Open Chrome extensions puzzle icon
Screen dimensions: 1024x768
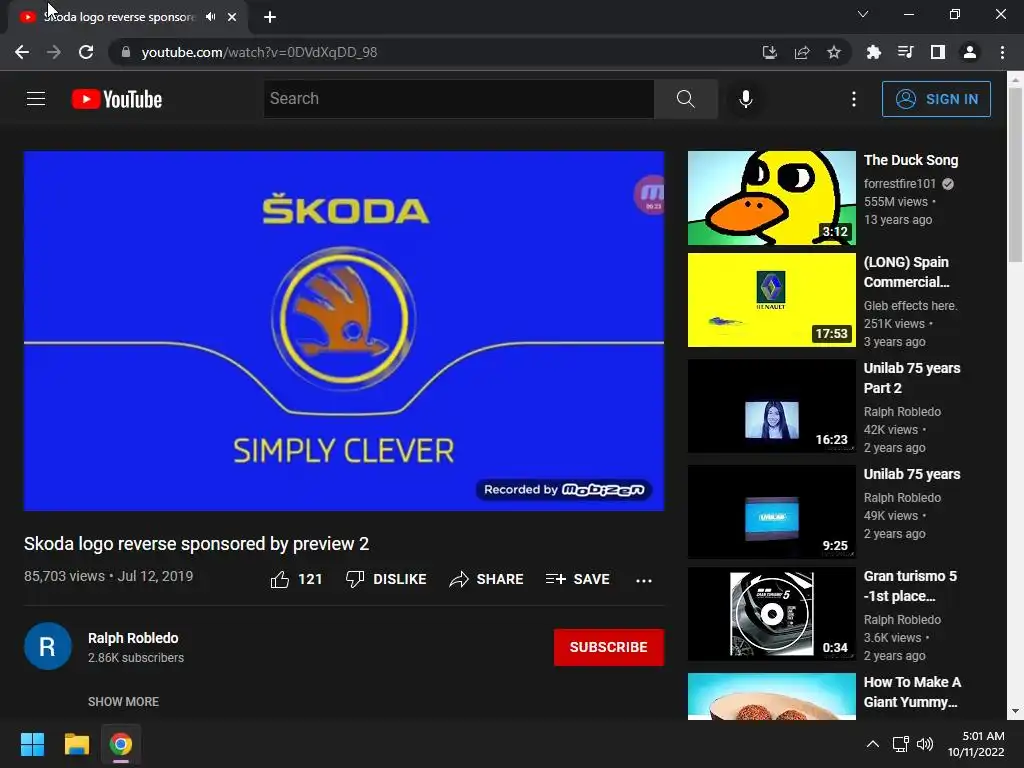point(873,52)
